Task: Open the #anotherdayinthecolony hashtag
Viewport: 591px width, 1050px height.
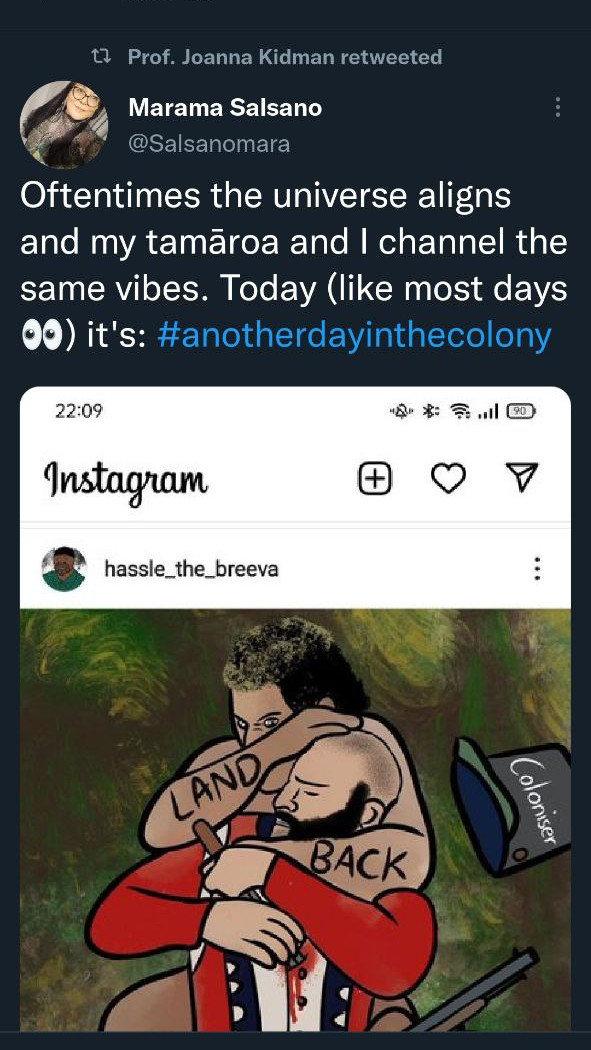Action: (x=354, y=336)
